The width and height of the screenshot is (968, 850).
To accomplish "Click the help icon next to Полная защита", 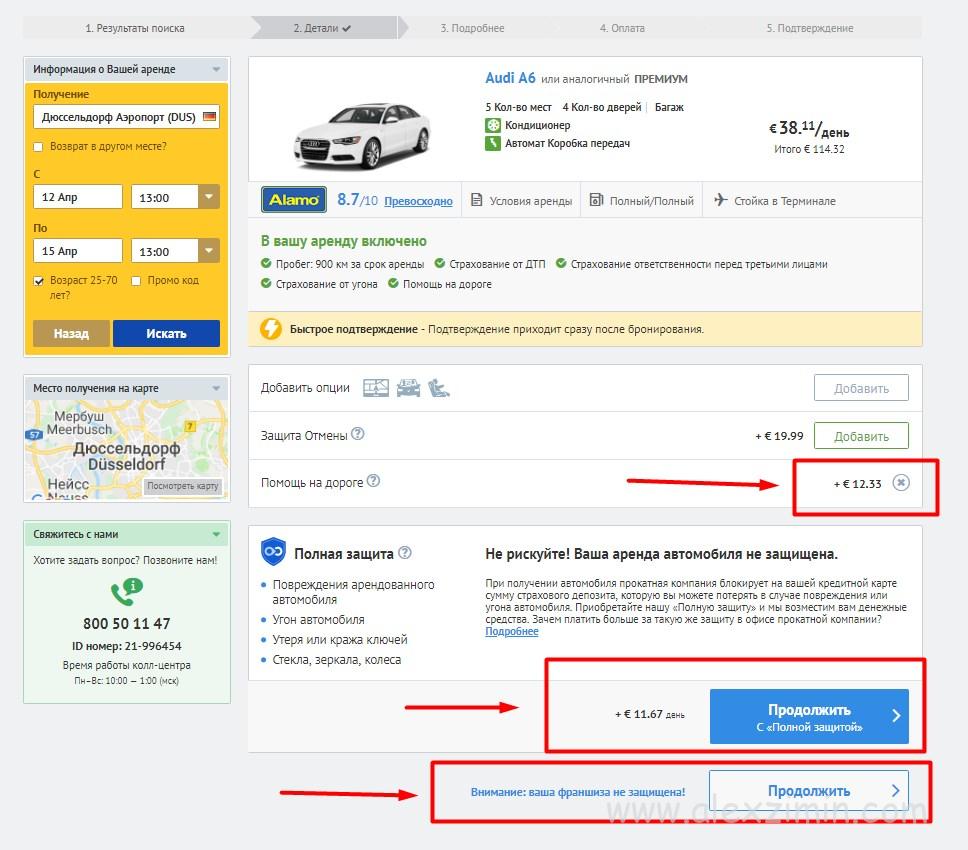I will tap(405, 553).
